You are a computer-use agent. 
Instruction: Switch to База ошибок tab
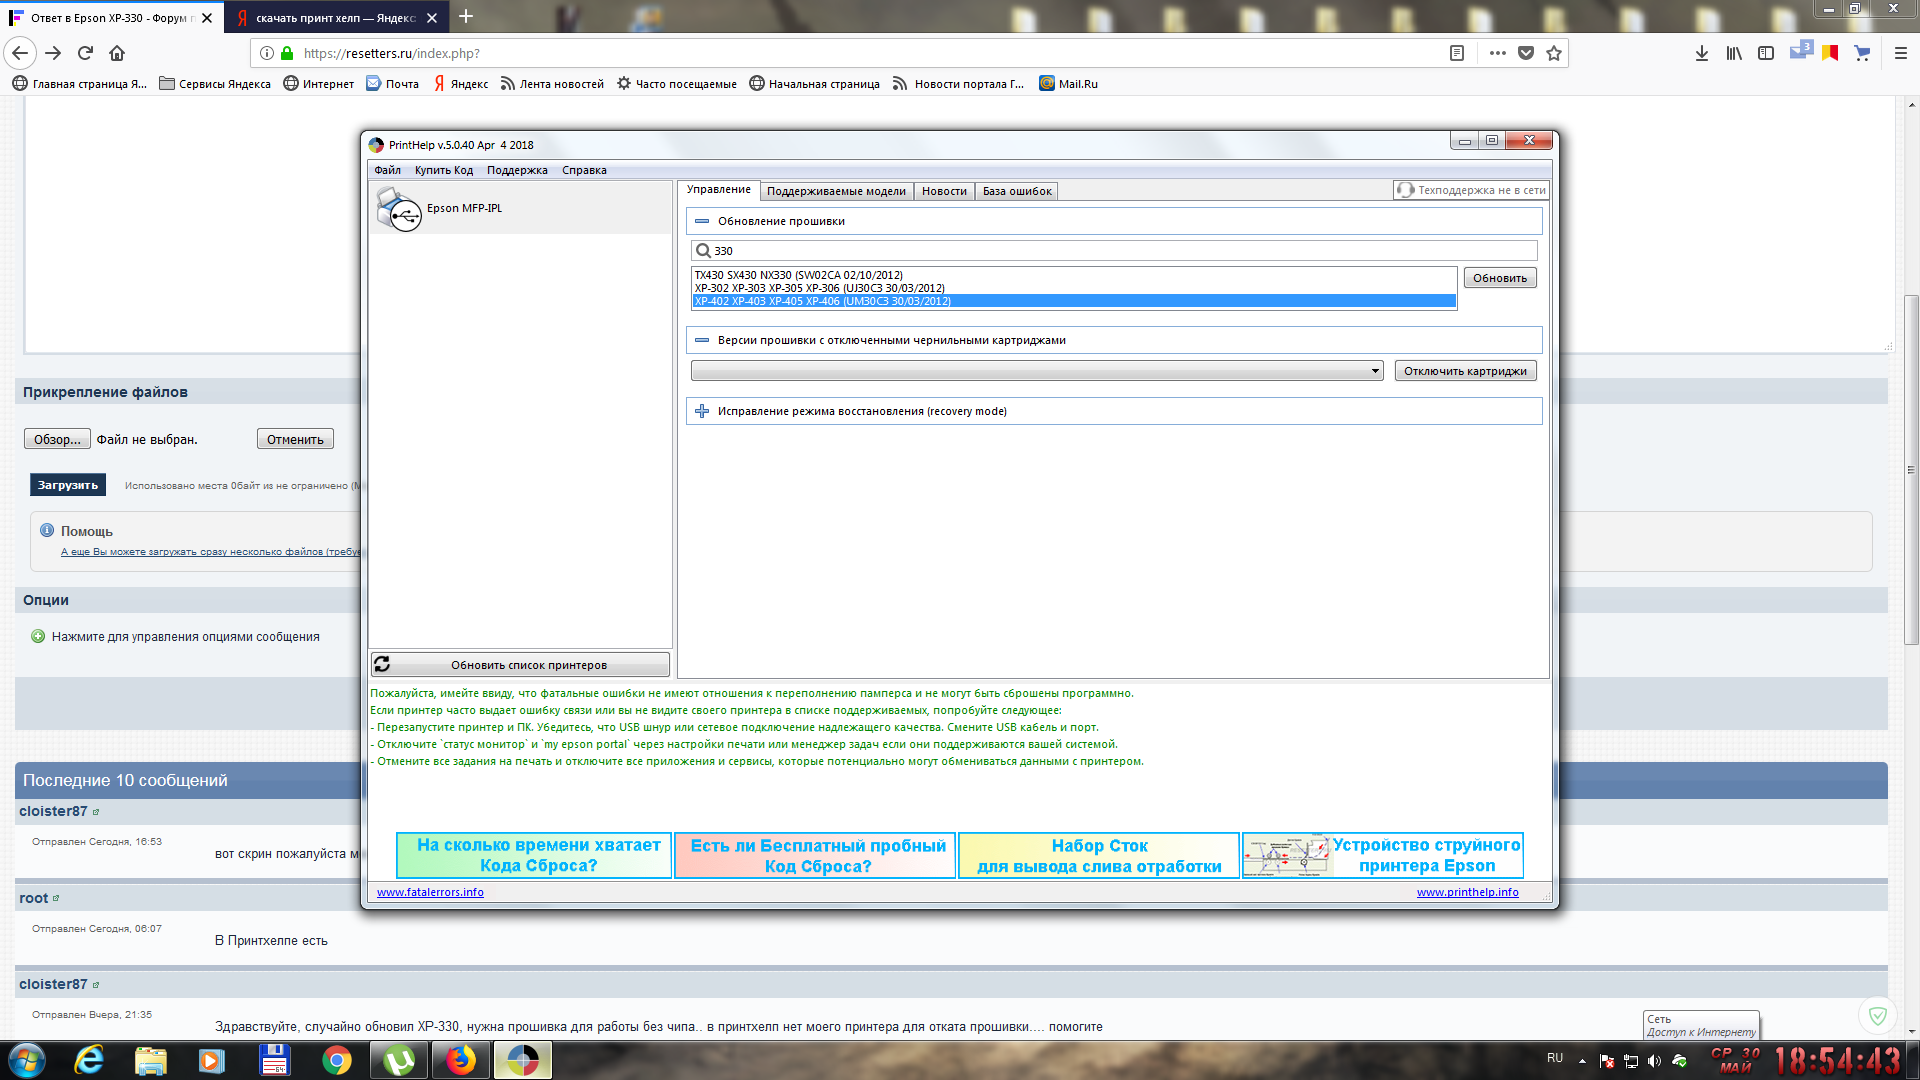tap(1017, 191)
